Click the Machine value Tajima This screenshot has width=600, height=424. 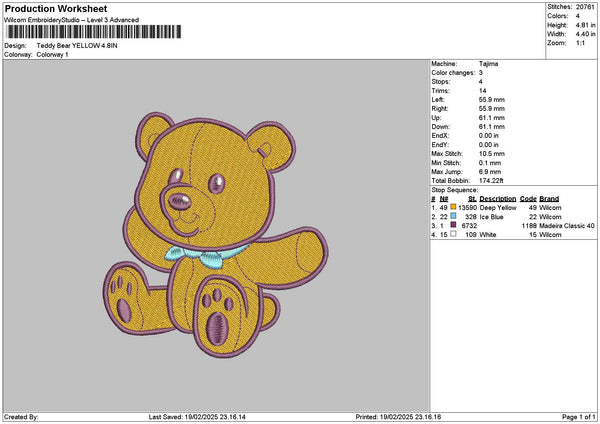click(x=489, y=64)
